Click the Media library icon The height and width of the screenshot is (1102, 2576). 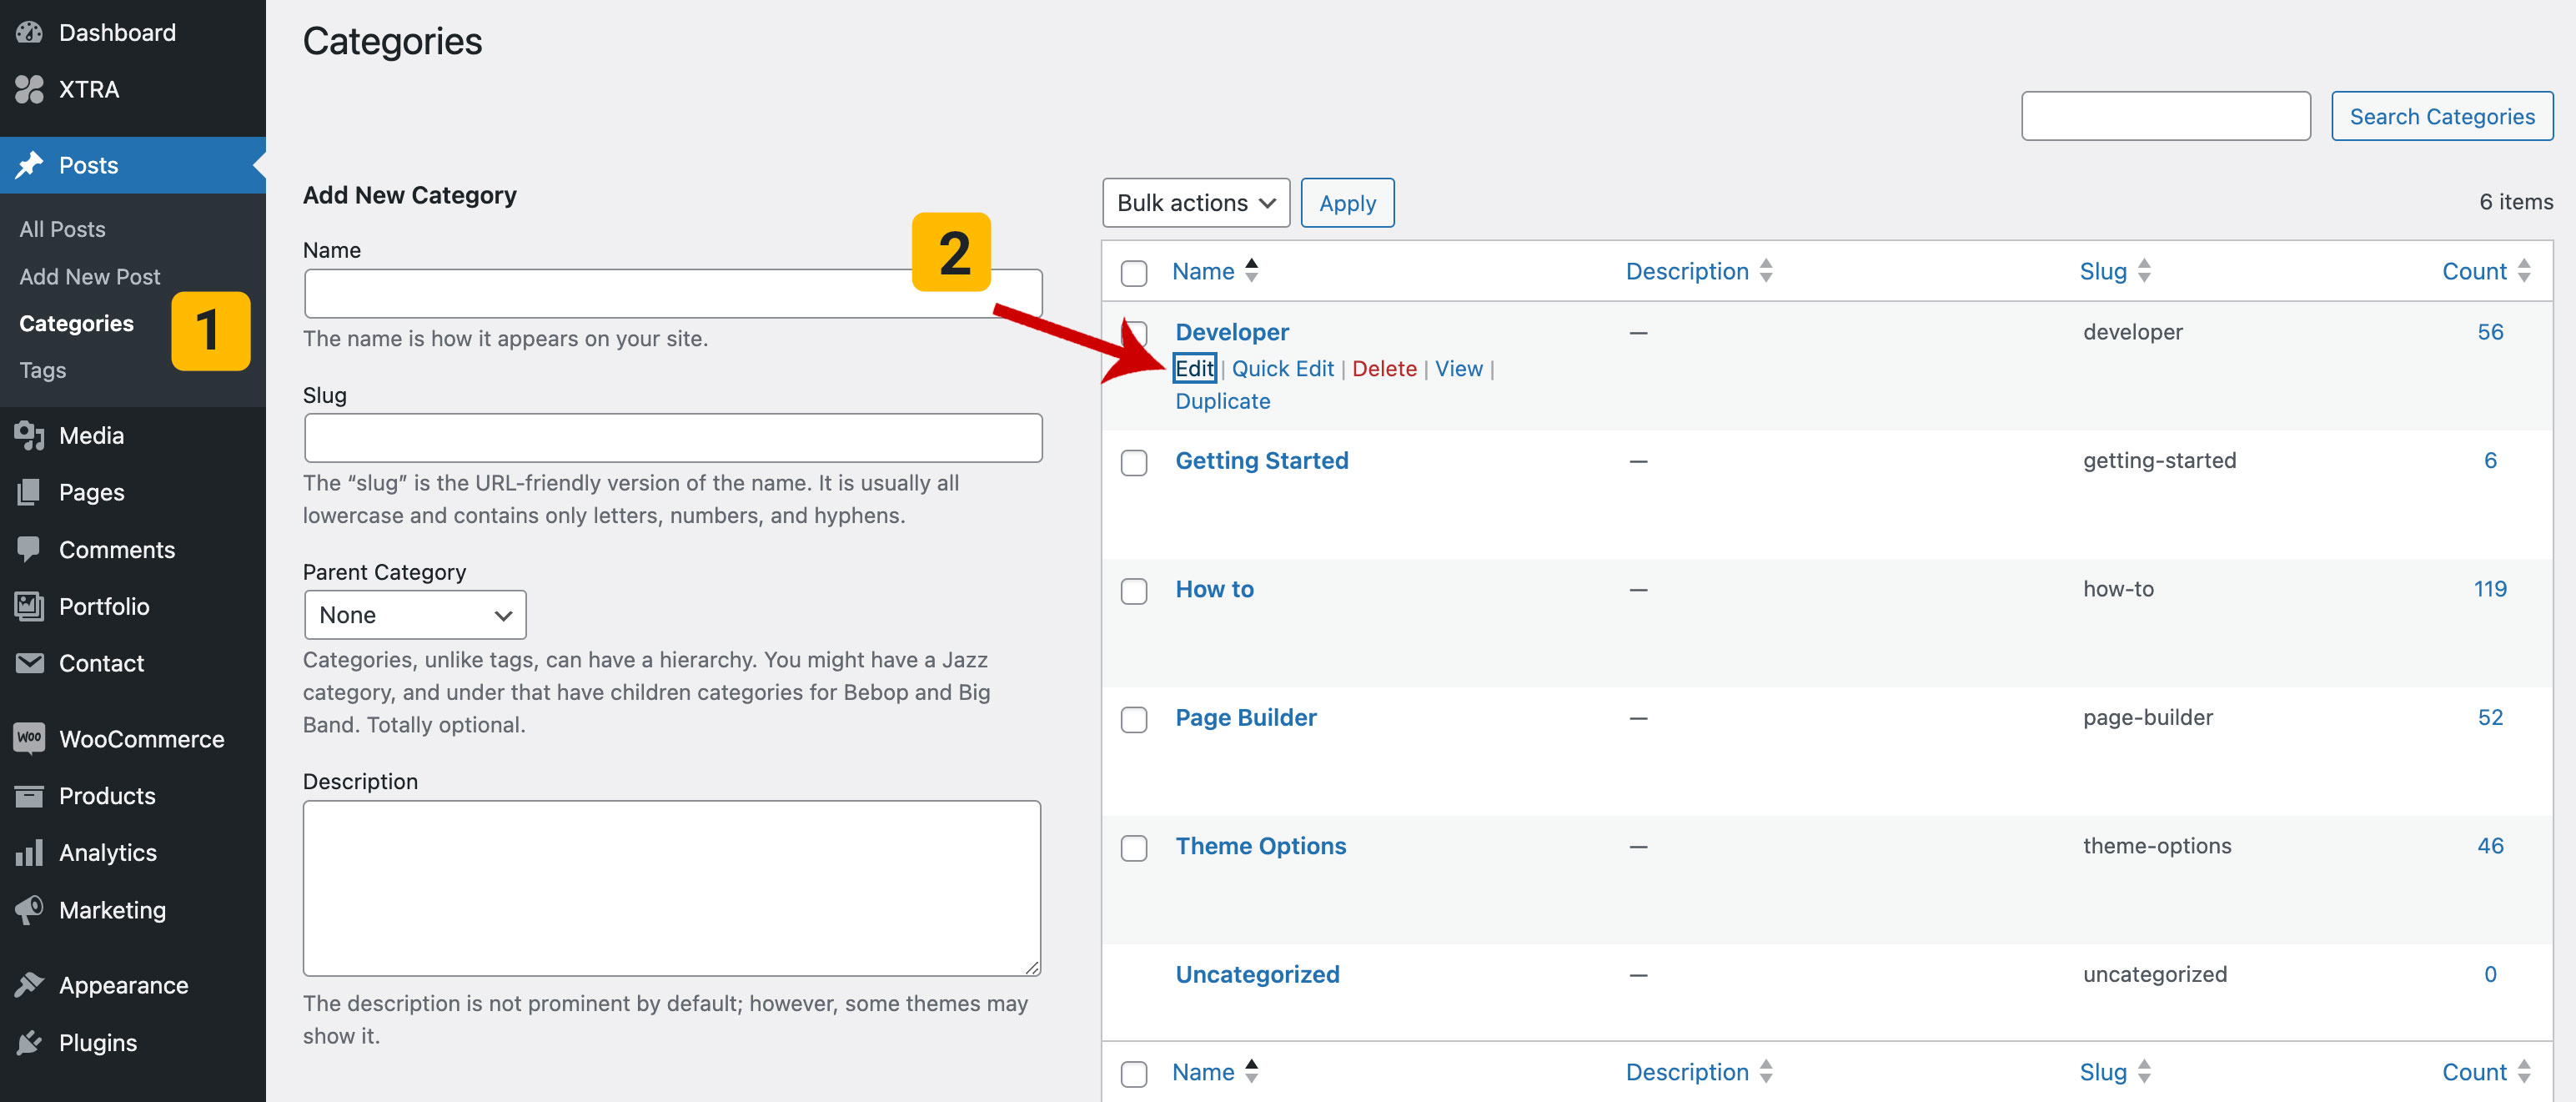tap(29, 435)
